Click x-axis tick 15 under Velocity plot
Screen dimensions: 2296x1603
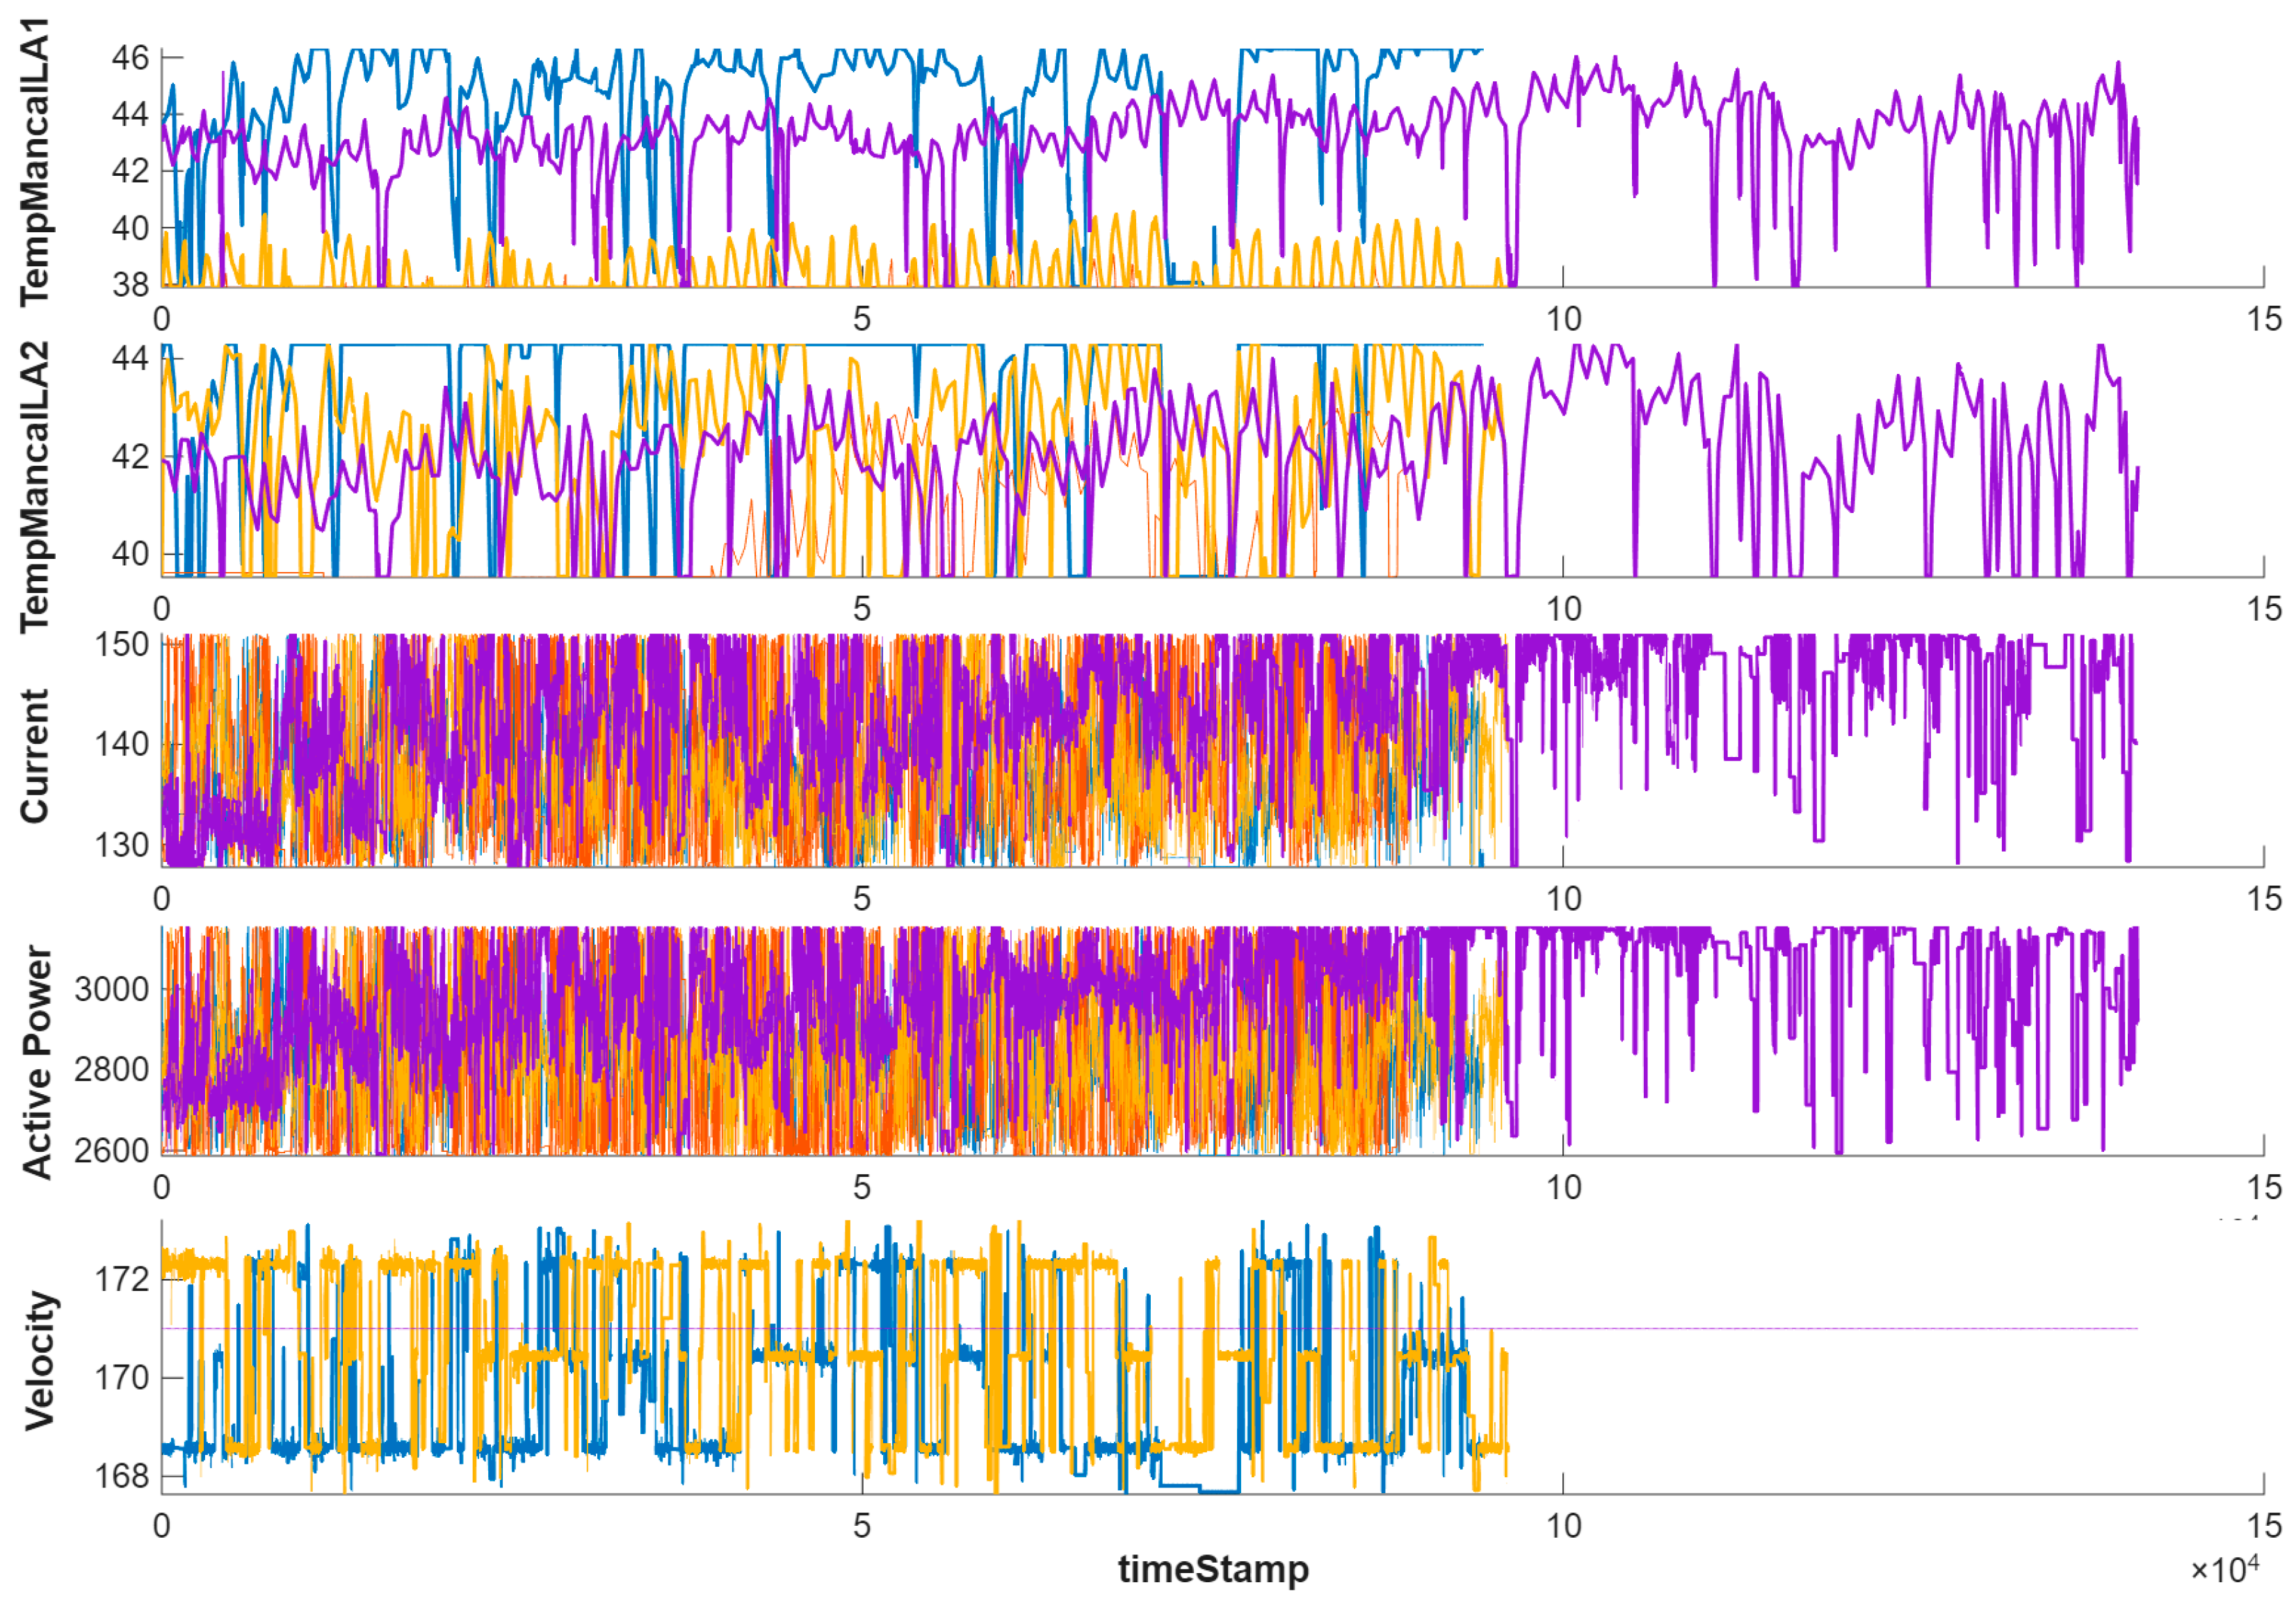tap(2264, 1526)
